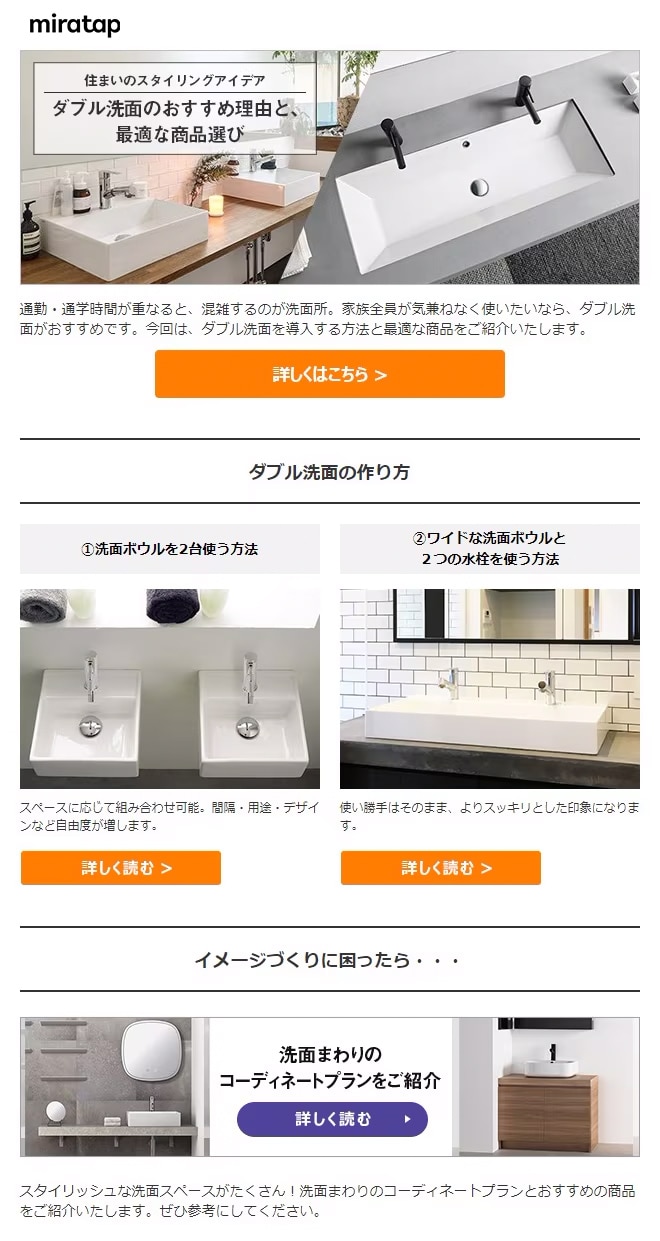Open the two separate sink bowls photo
The width and height of the screenshot is (660, 1241).
[170, 688]
